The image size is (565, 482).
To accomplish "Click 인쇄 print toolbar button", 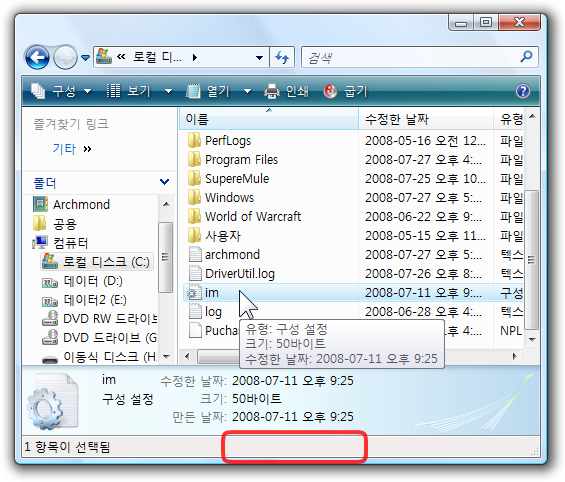I will 286,91.
